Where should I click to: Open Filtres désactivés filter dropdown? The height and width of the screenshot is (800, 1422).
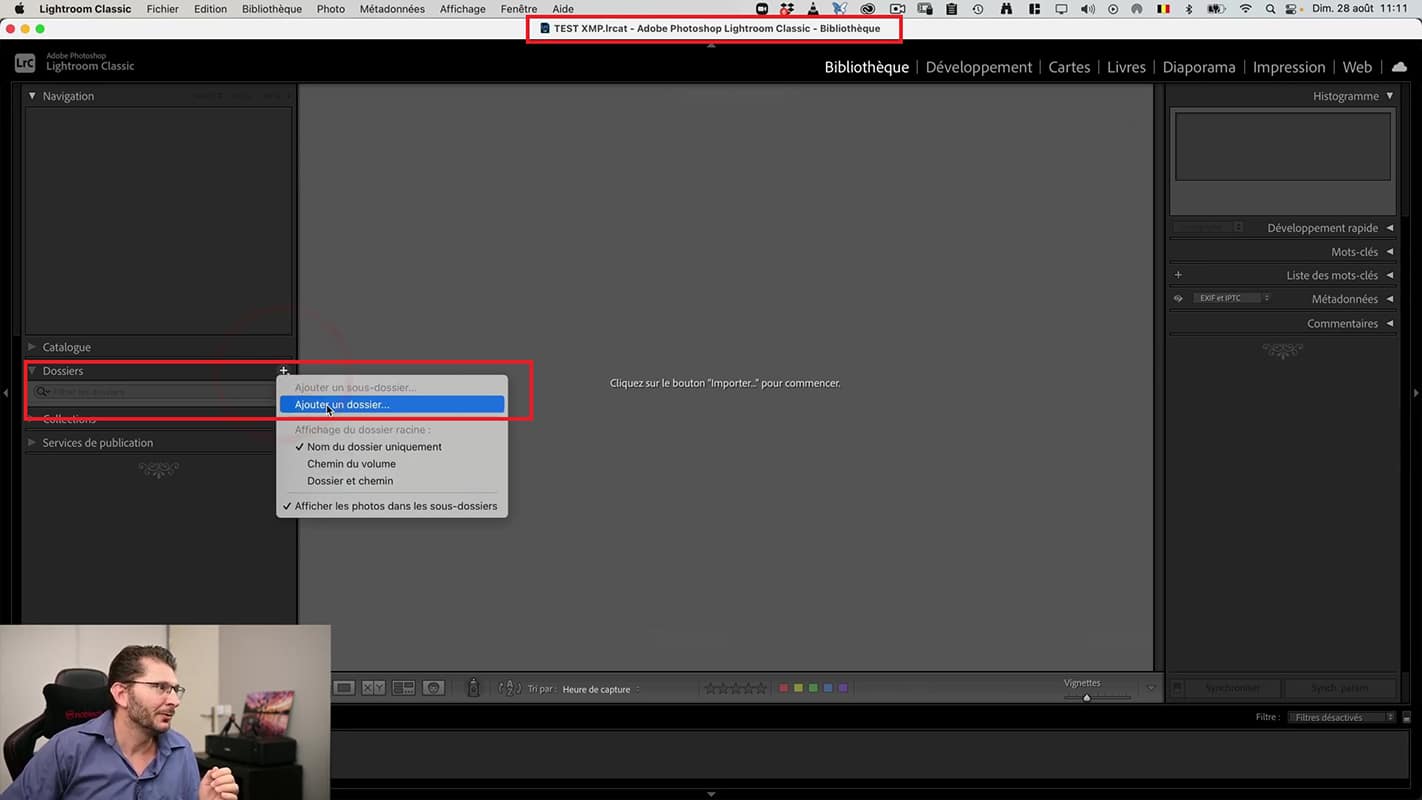(x=1341, y=717)
